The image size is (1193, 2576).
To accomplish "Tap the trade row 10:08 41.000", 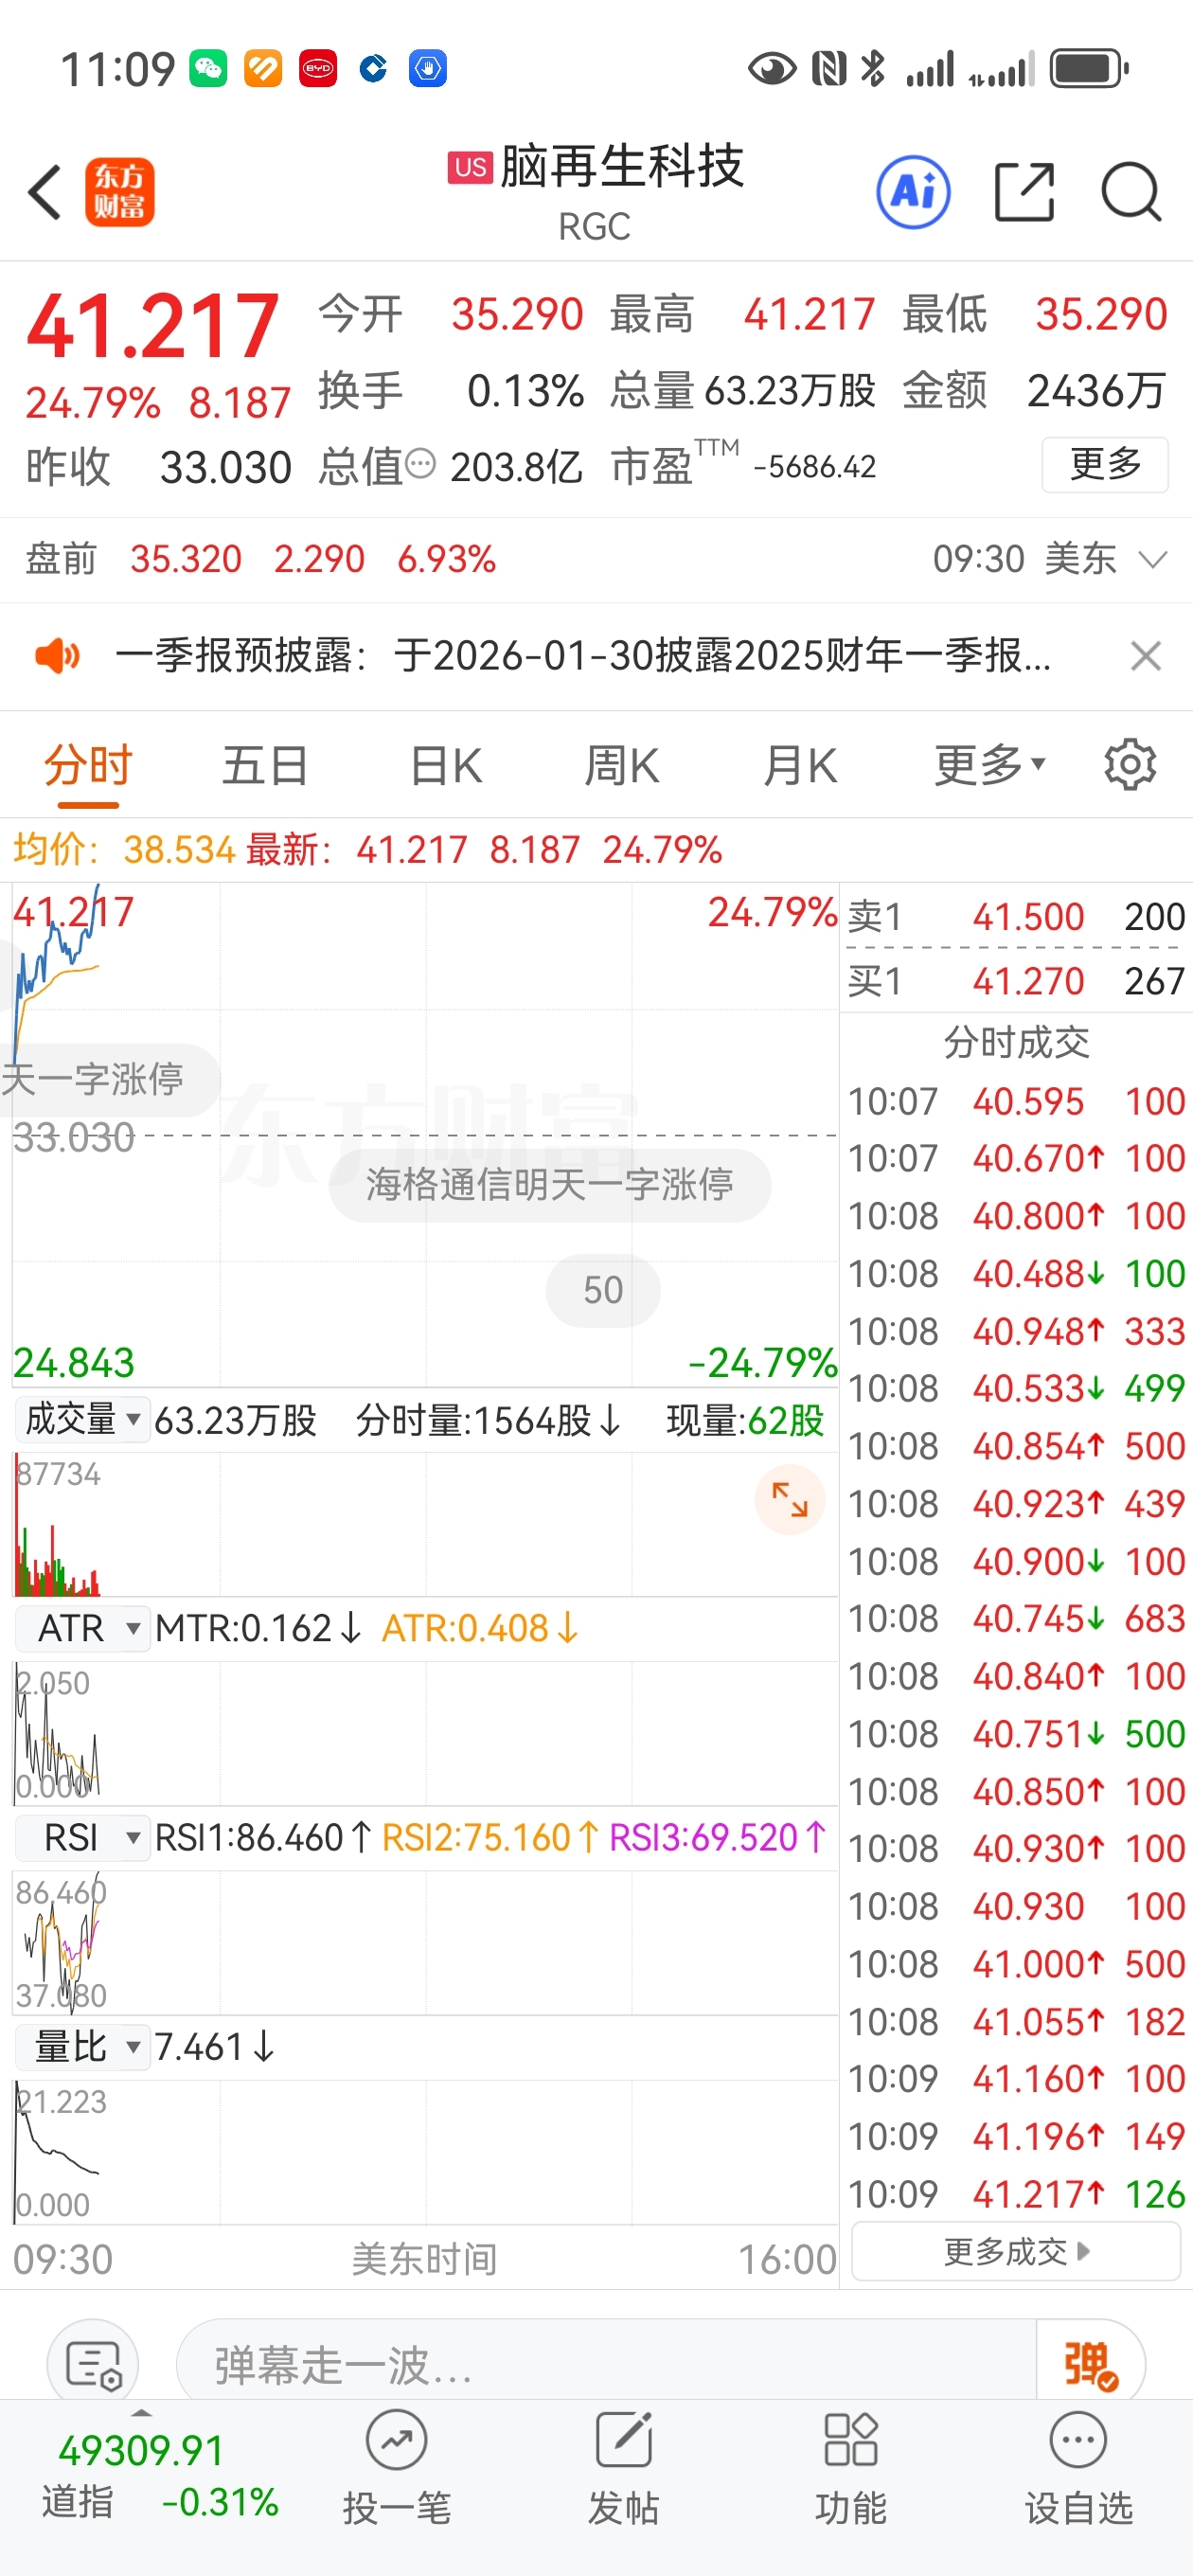I will [x=1016, y=1964].
